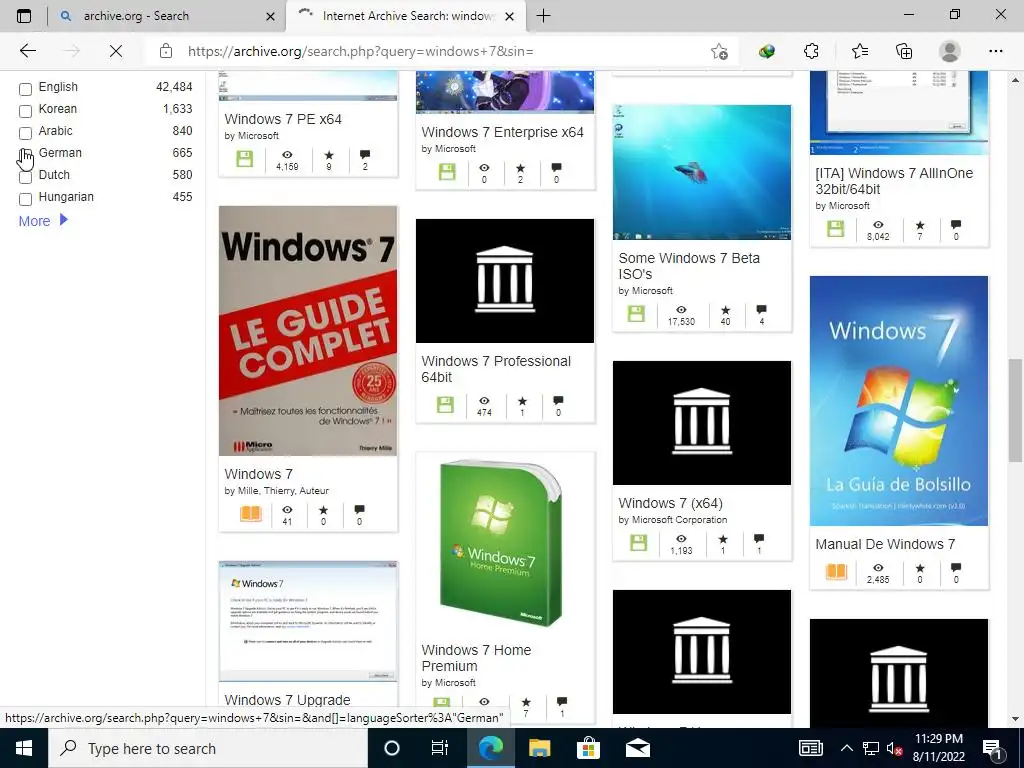The width and height of the screenshot is (1024, 768).
Task: Click the favorites star on Some Windows 7 Beta ISO's
Action: [x=726, y=310]
